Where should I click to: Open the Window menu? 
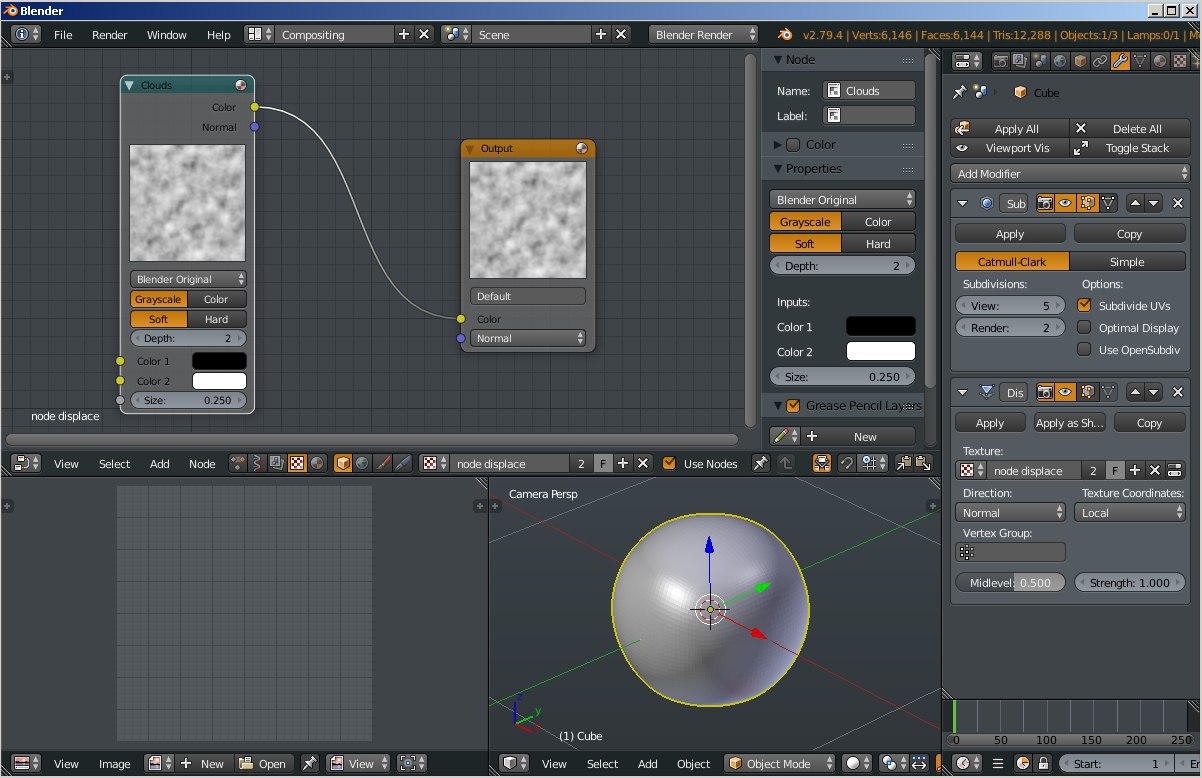(167, 34)
